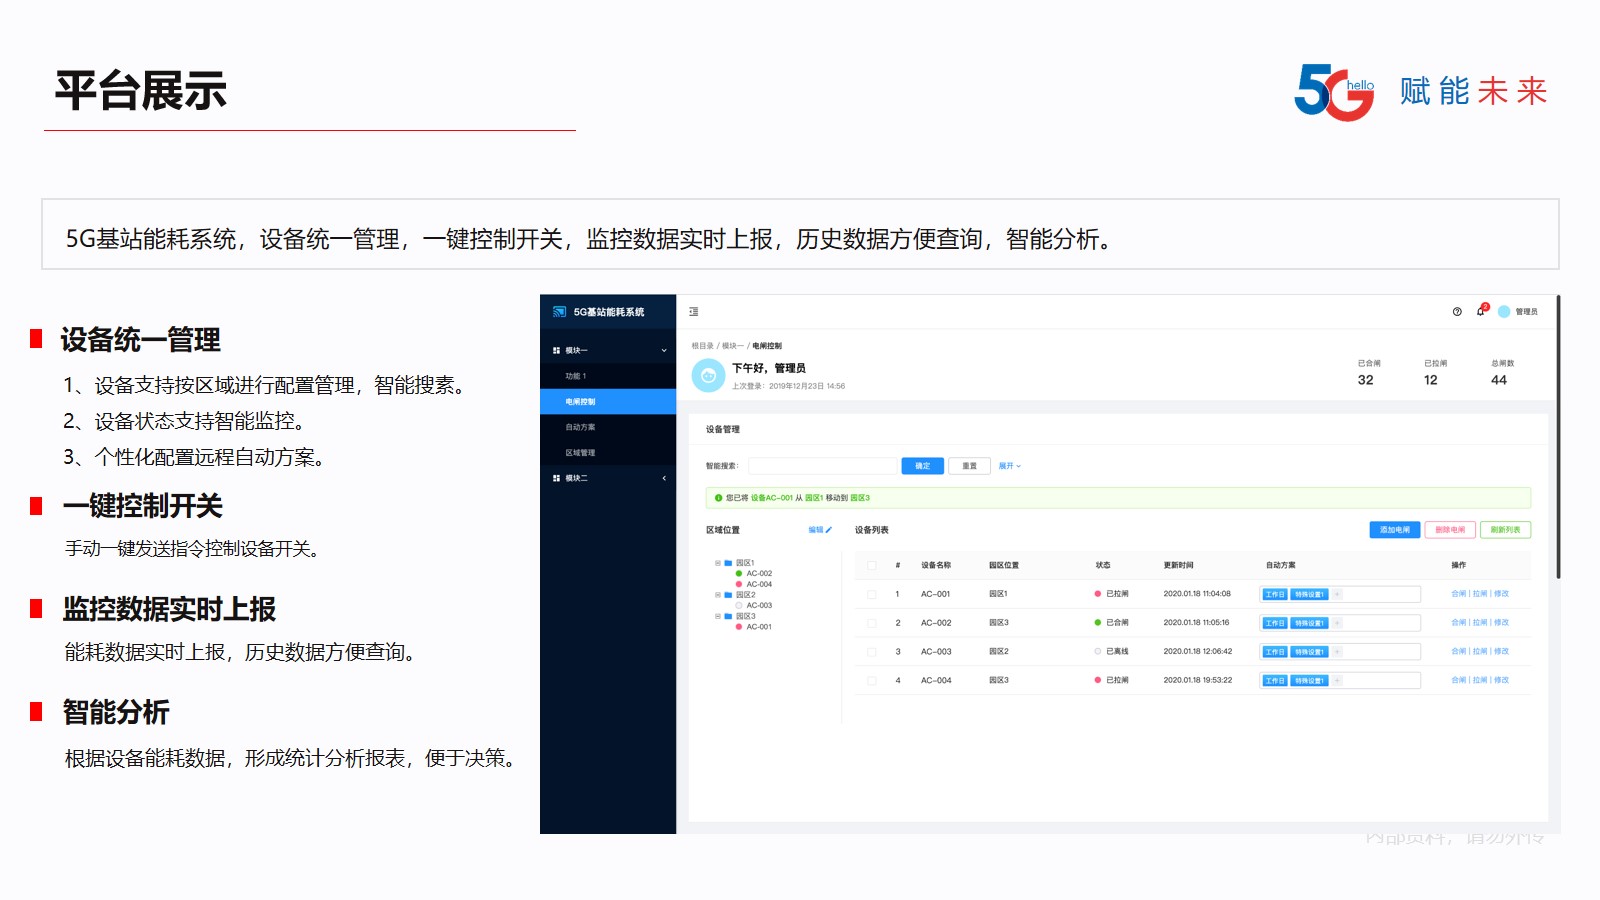Viewport: 1600px width, 900px height.
Task: Open the 自动方案 menu item
Action: [x=608, y=427]
